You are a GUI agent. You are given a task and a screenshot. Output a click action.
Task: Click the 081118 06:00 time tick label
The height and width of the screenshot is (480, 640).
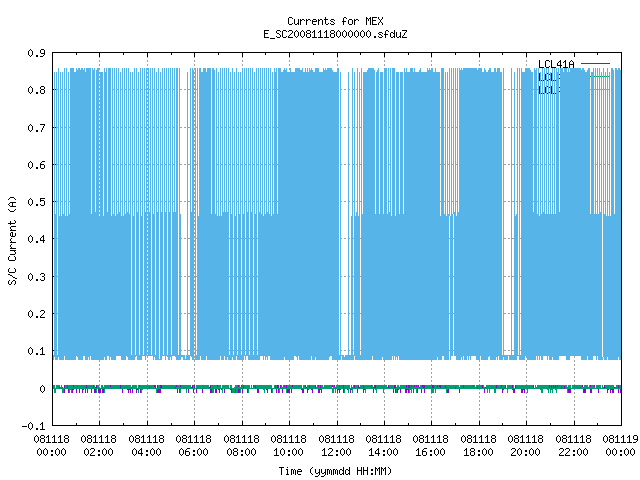[x=193, y=446]
